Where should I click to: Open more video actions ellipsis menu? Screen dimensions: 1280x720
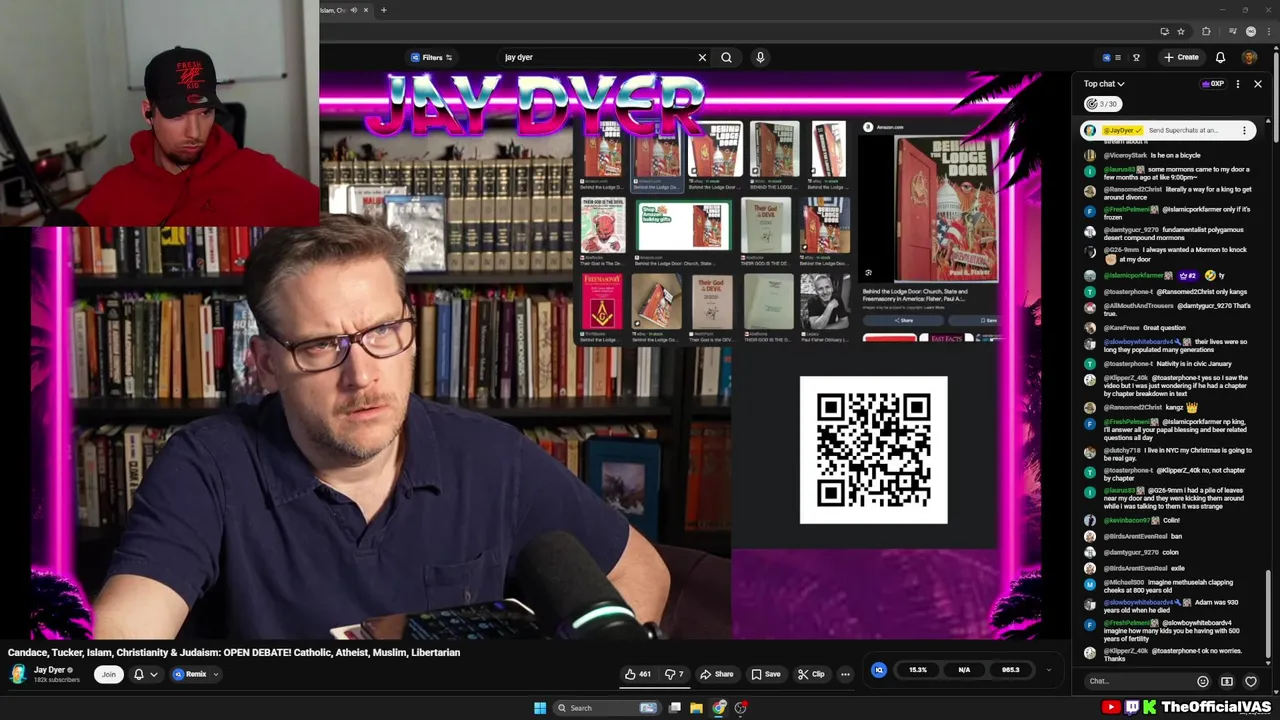[x=845, y=674]
